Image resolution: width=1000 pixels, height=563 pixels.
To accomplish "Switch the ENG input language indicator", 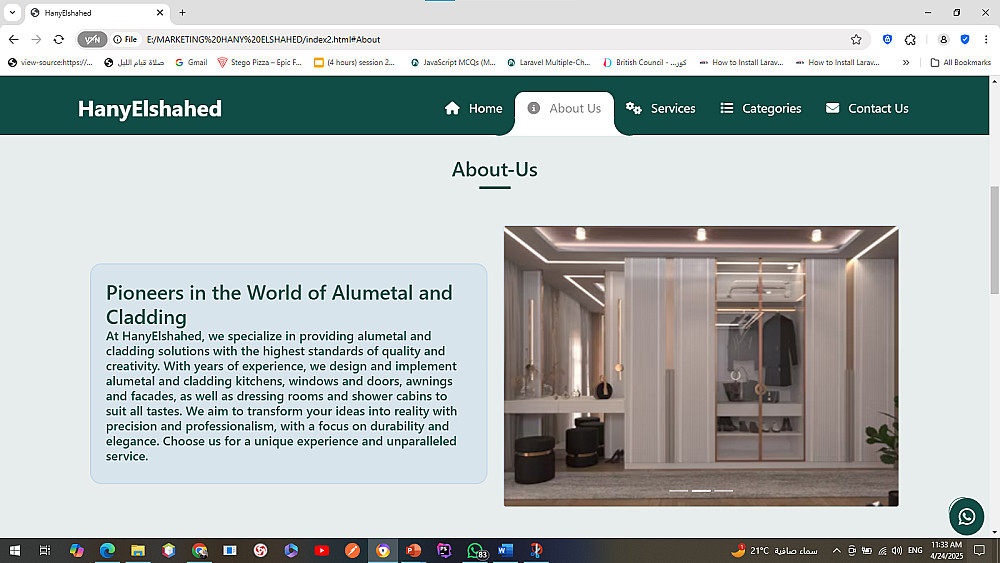I will 915,550.
